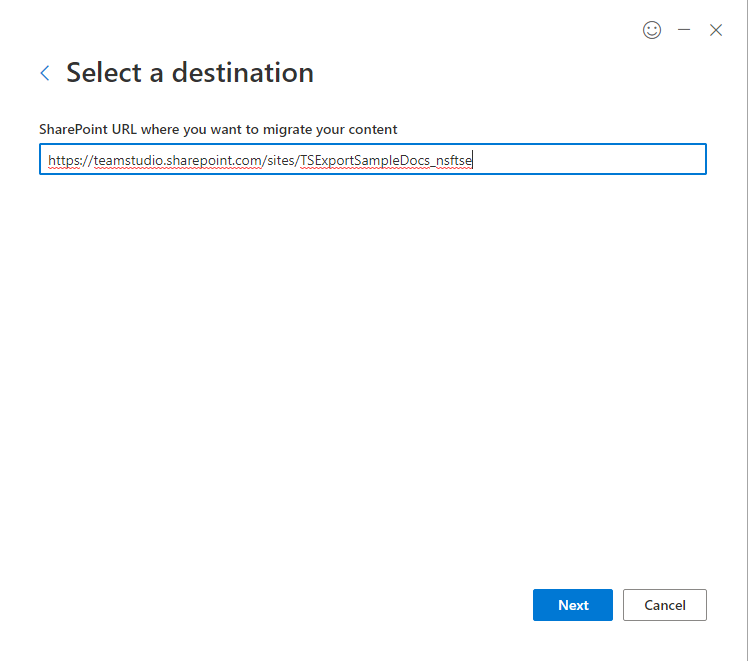The height and width of the screenshot is (661, 748).
Task: Minimize the migration tool window
Action: (684, 30)
